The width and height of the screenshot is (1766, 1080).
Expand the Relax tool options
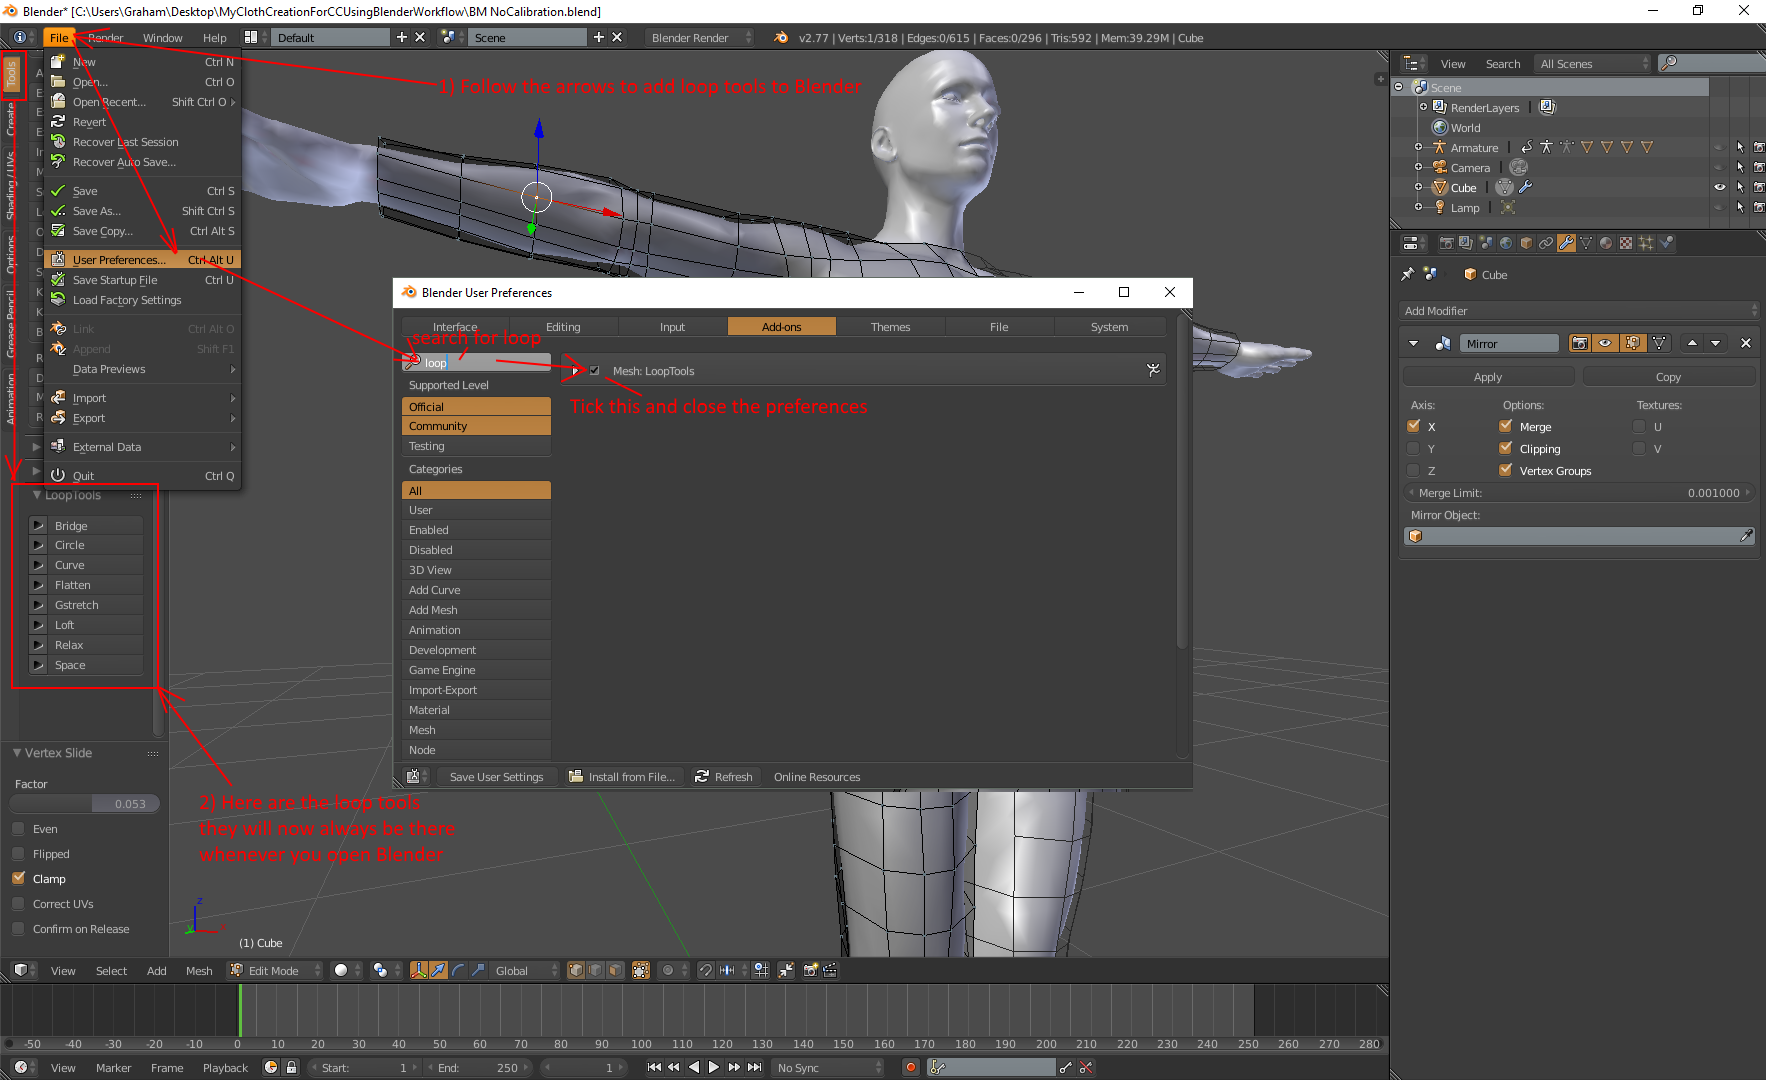pyautogui.click(x=38, y=645)
